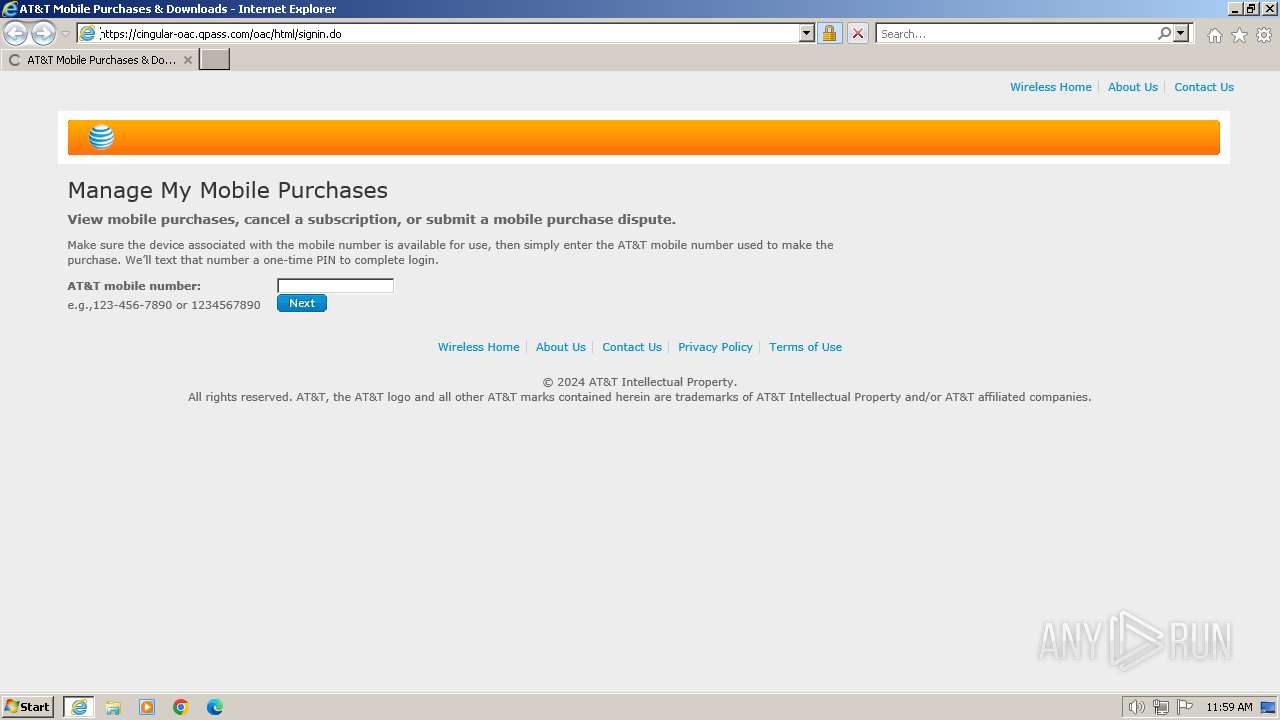Open a new blank tab
Screen dimensions: 1280x720
(x=215, y=60)
